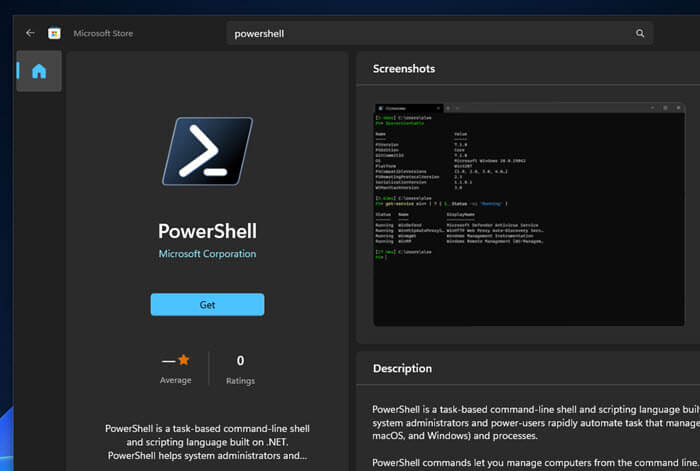Click the Description section heading
Image resolution: width=700 pixels, height=471 pixels.
tap(403, 368)
